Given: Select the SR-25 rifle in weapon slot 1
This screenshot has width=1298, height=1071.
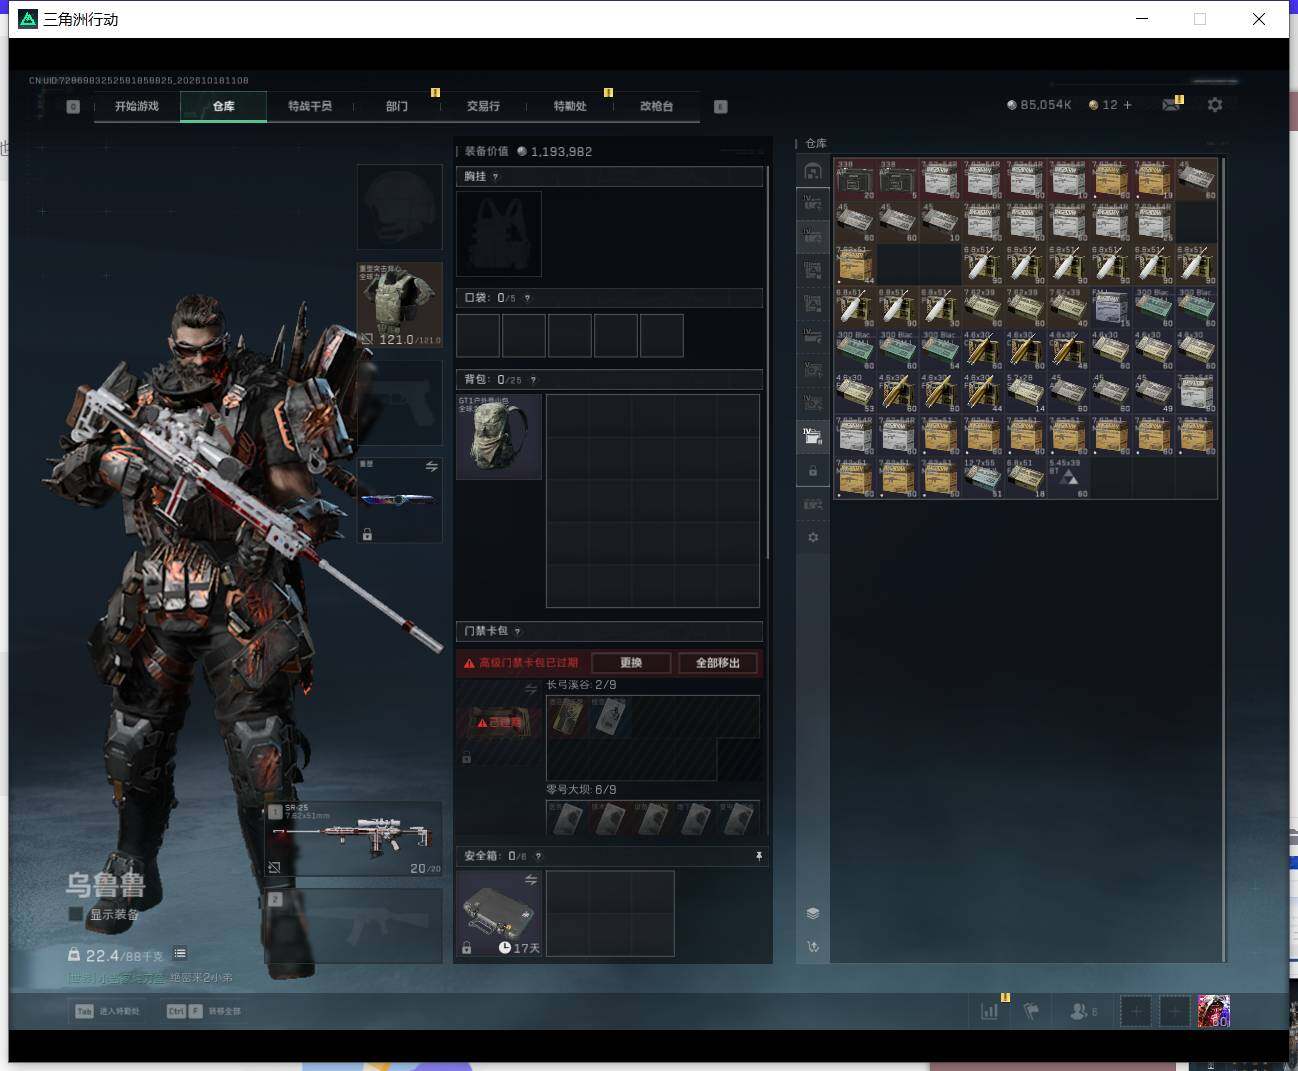Looking at the screenshot, I should pyautogui.click(x=354, y=838).
